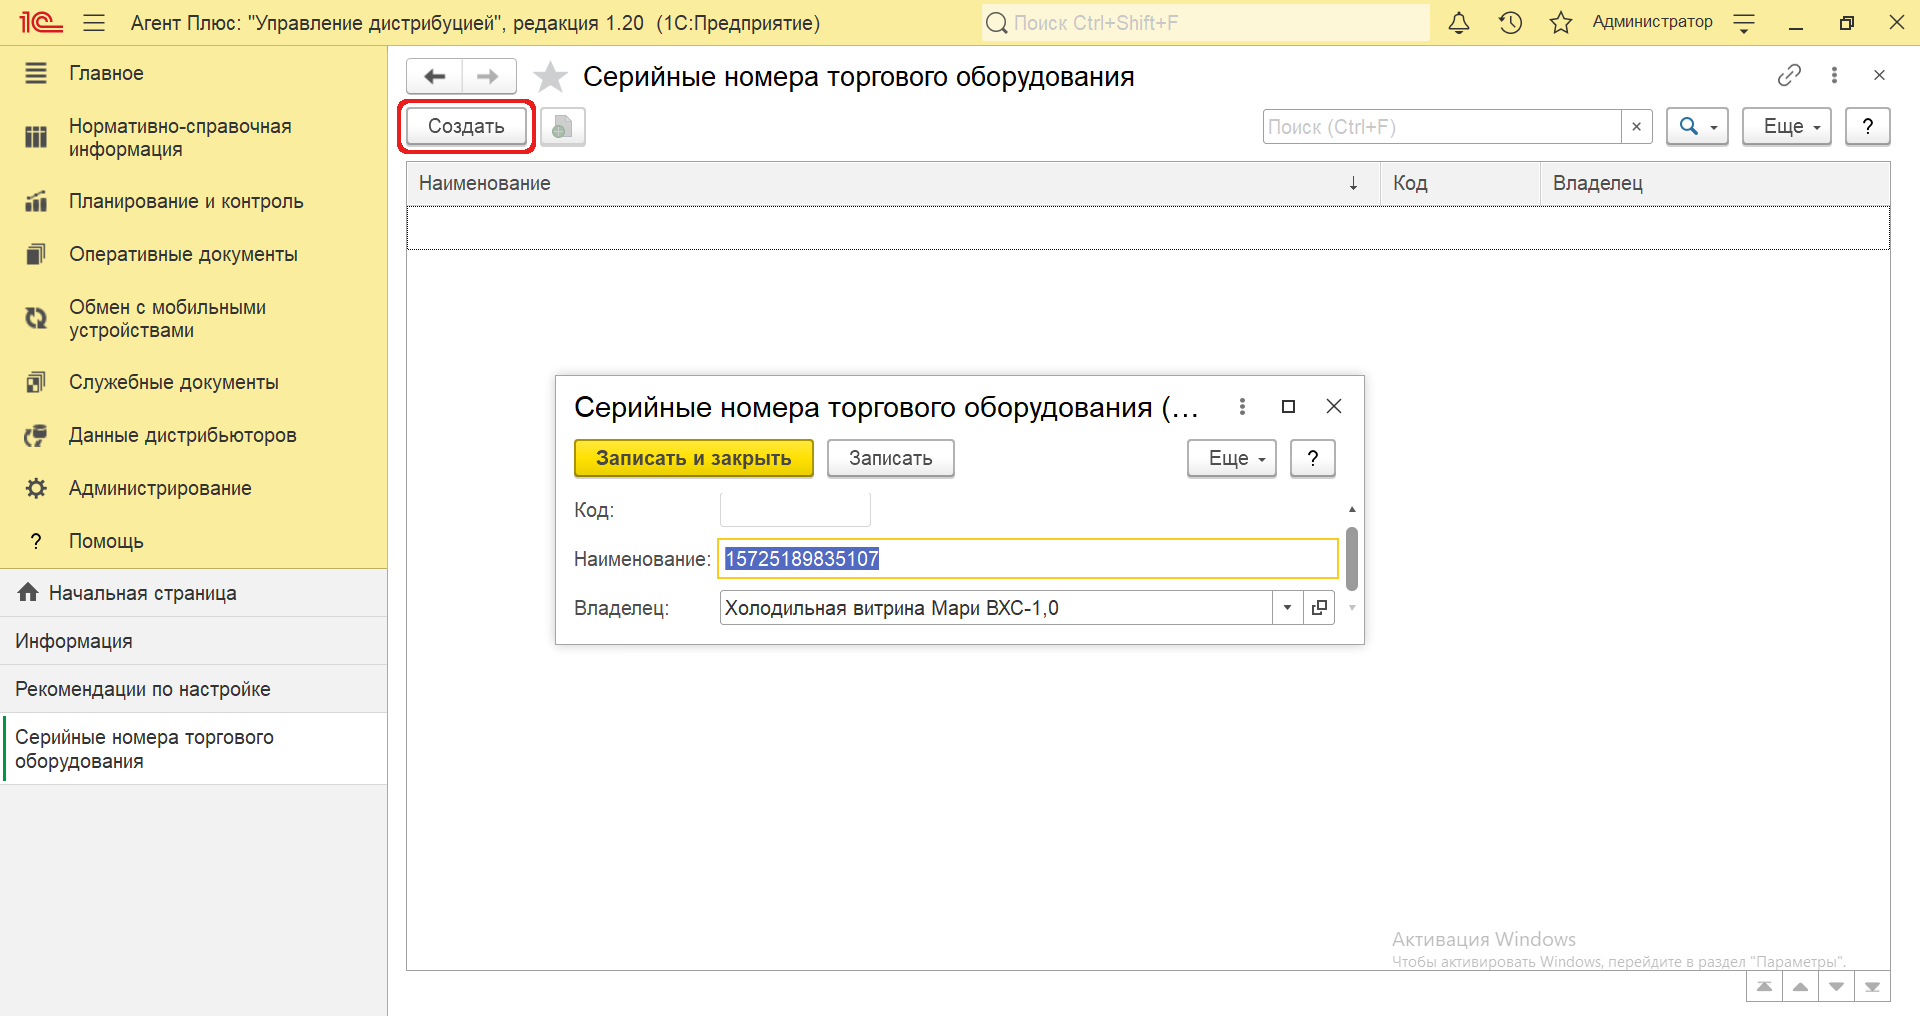Open page three-dots menu icon
1920x1016 pixels.
(1834, 75)
